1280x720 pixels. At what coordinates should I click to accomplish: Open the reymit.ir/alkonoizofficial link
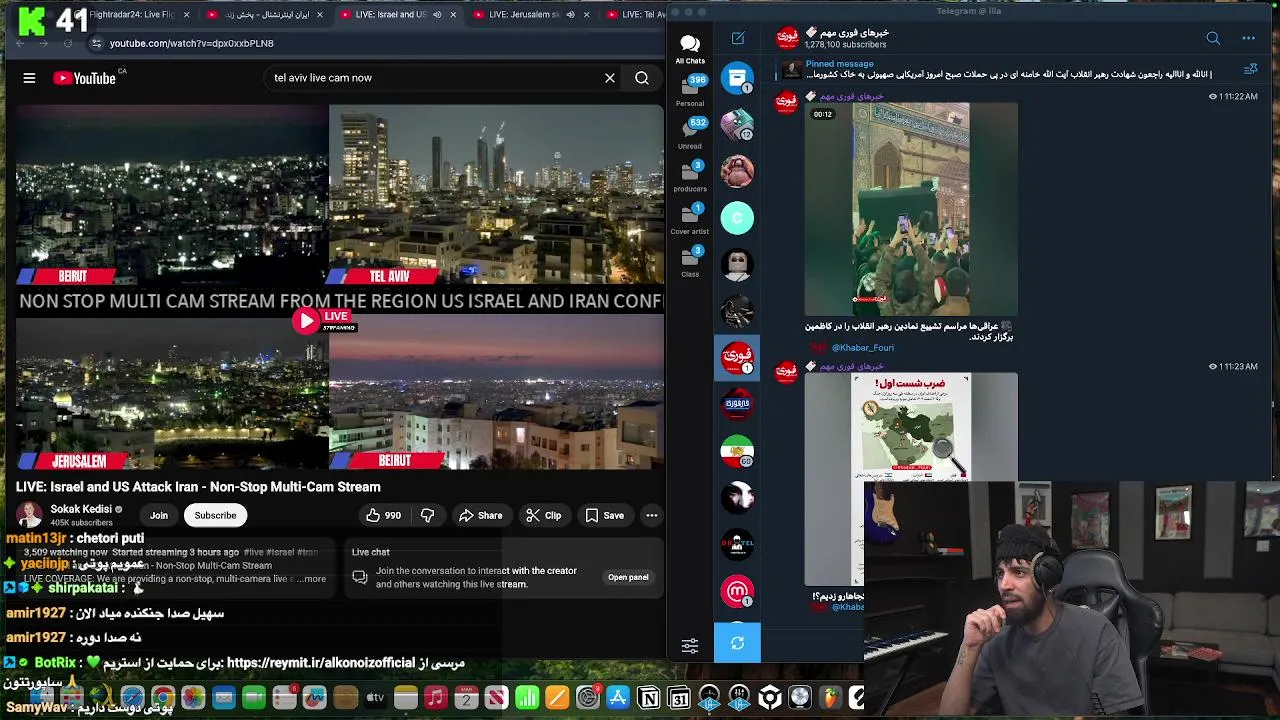(320, 663)
